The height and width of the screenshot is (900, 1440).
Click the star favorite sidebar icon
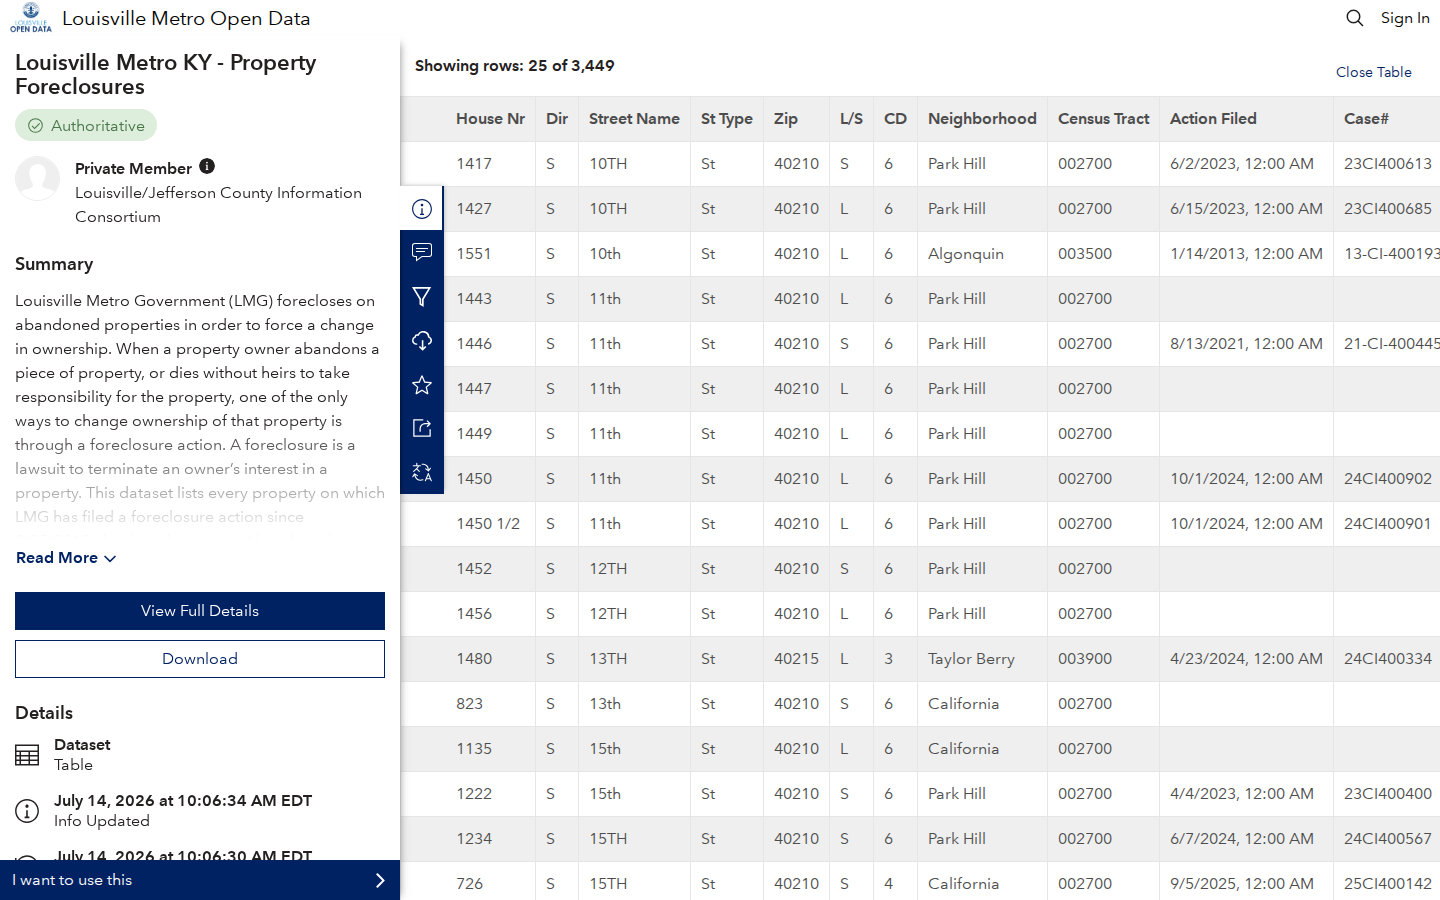(422, 384)
